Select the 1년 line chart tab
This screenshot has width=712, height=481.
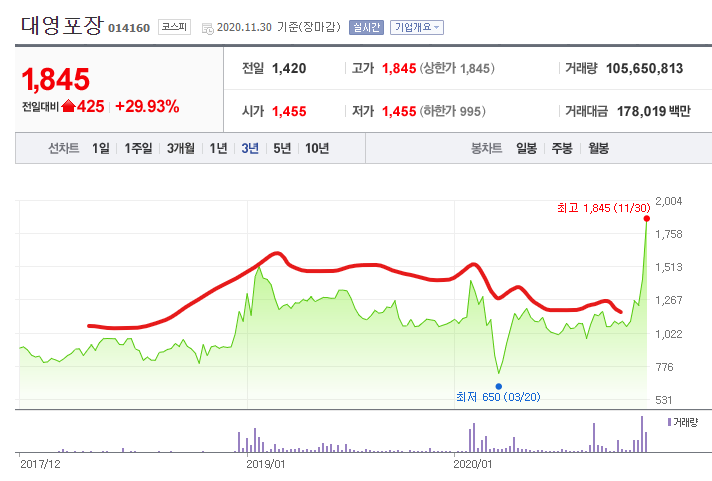click(218, 148)
